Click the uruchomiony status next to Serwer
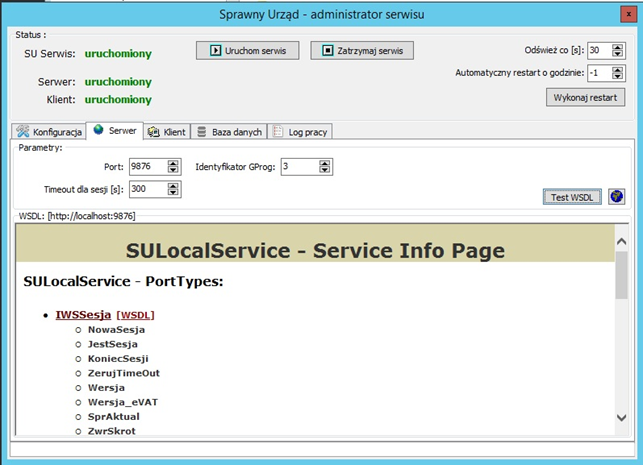This screenshot has height=465, width=643. [118, 82]
